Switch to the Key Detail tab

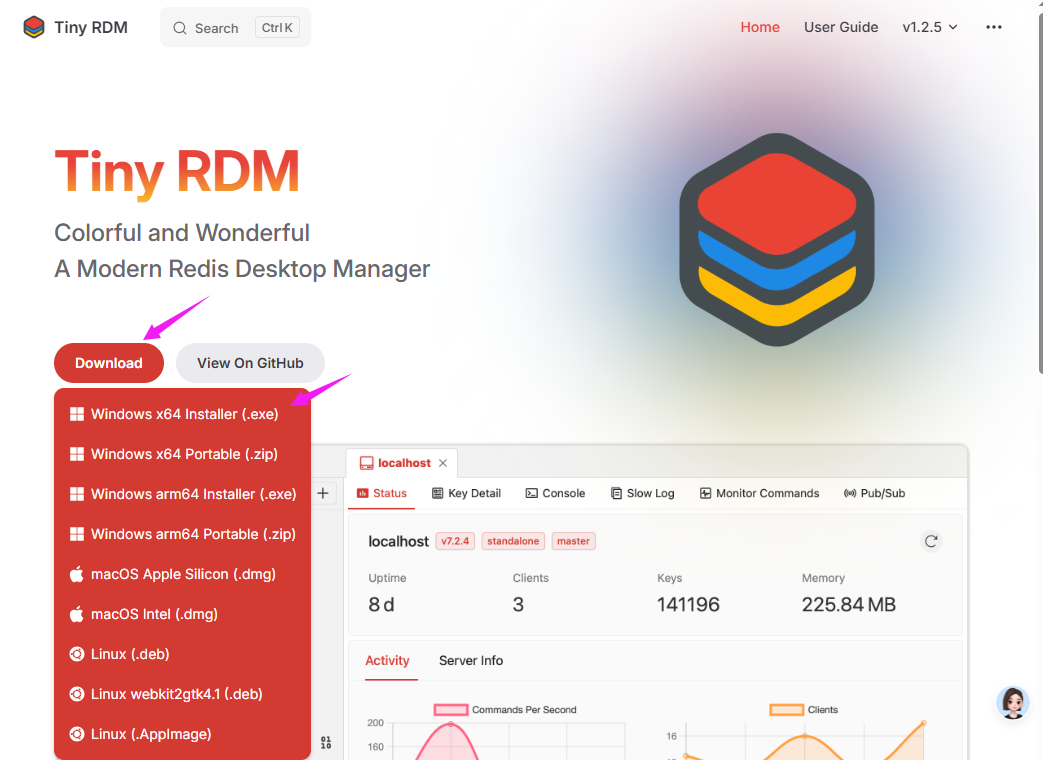pos(466,493)
